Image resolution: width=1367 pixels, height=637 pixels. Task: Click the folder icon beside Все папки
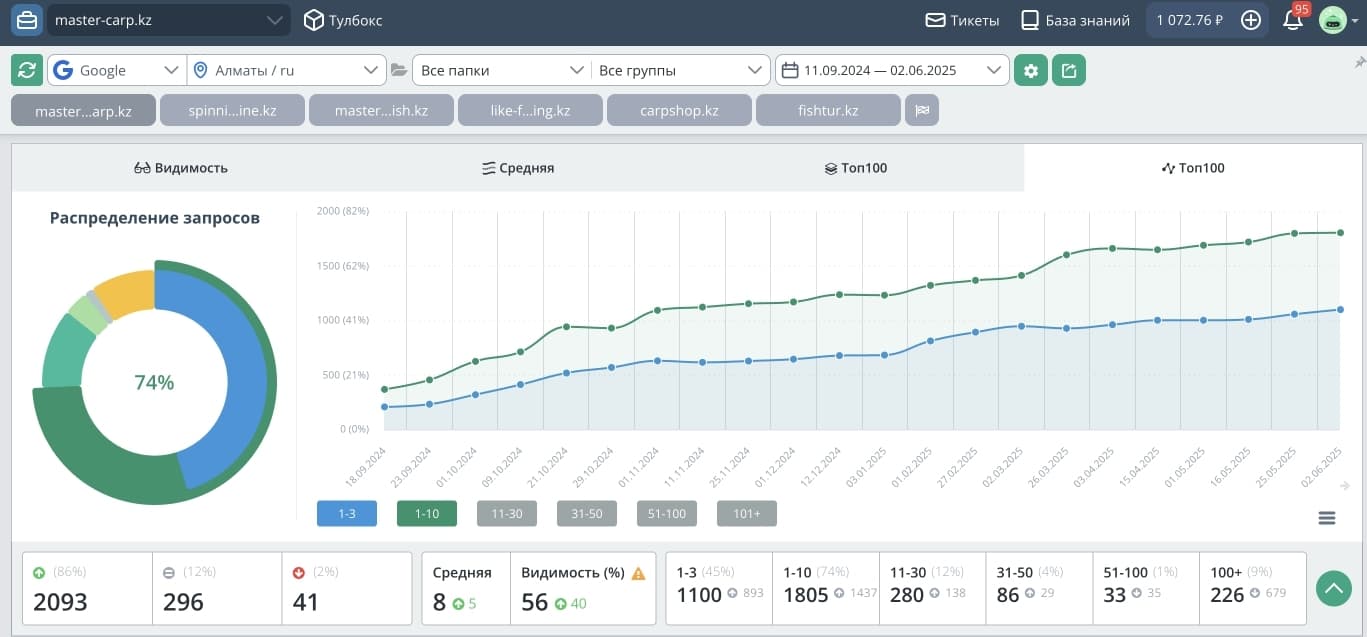(x=399, y=70)
